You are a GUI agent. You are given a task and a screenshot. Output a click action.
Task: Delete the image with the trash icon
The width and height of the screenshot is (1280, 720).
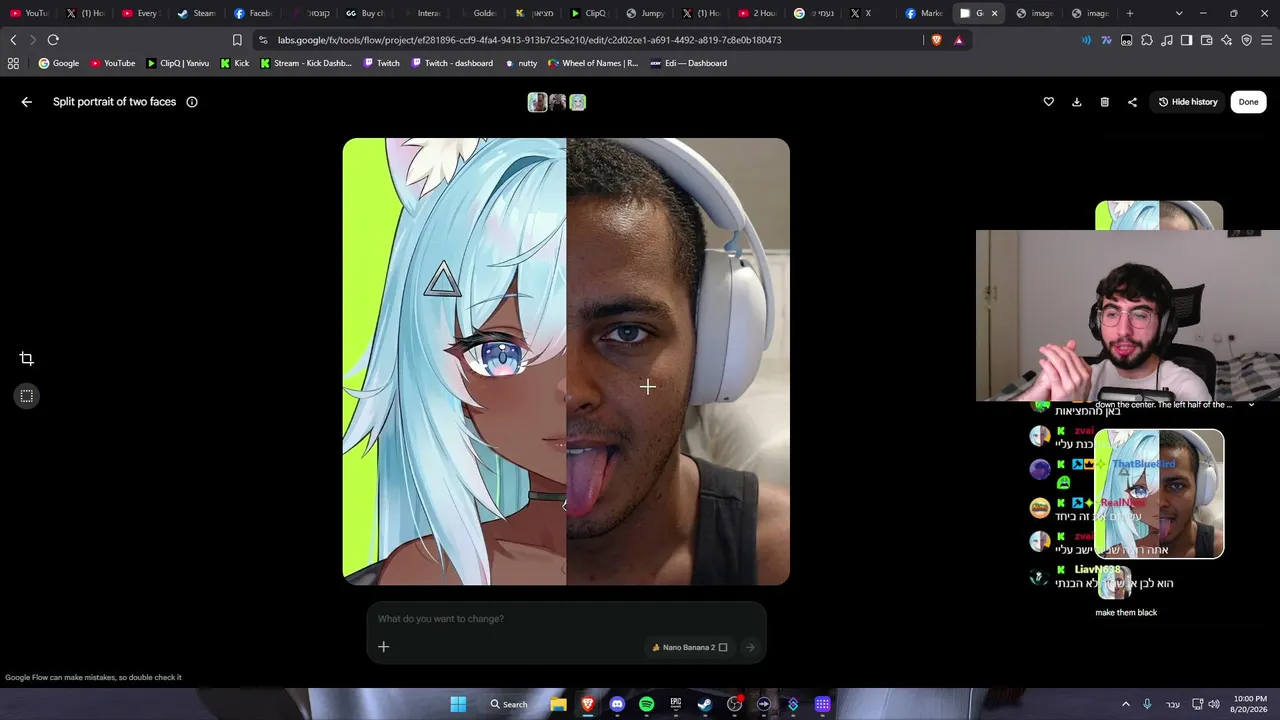pyautogui.click(x=1104, y=102)
